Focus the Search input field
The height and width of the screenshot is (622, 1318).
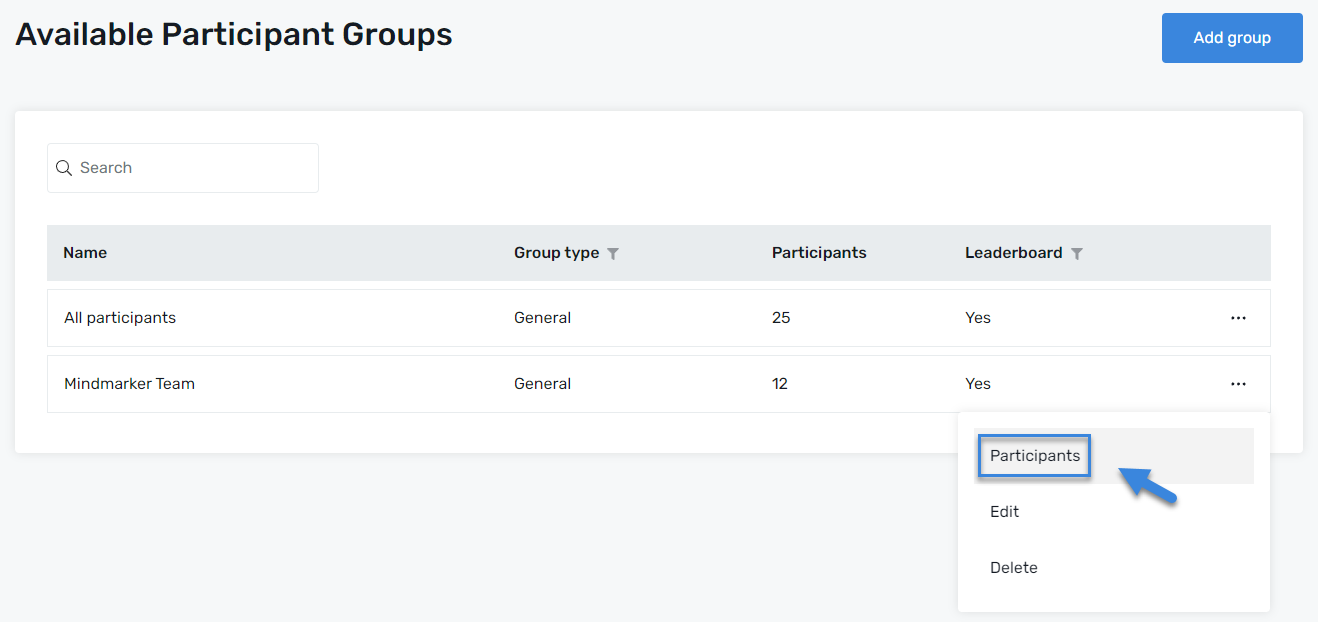point(195,168)
